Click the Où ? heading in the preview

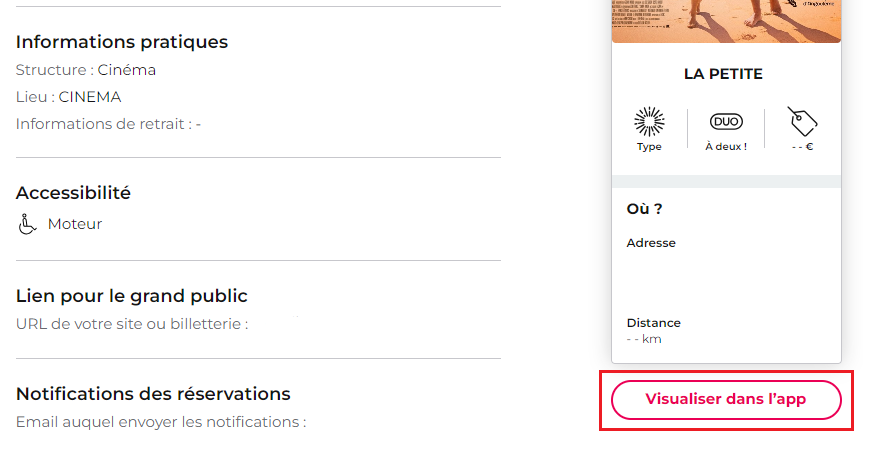644,209
